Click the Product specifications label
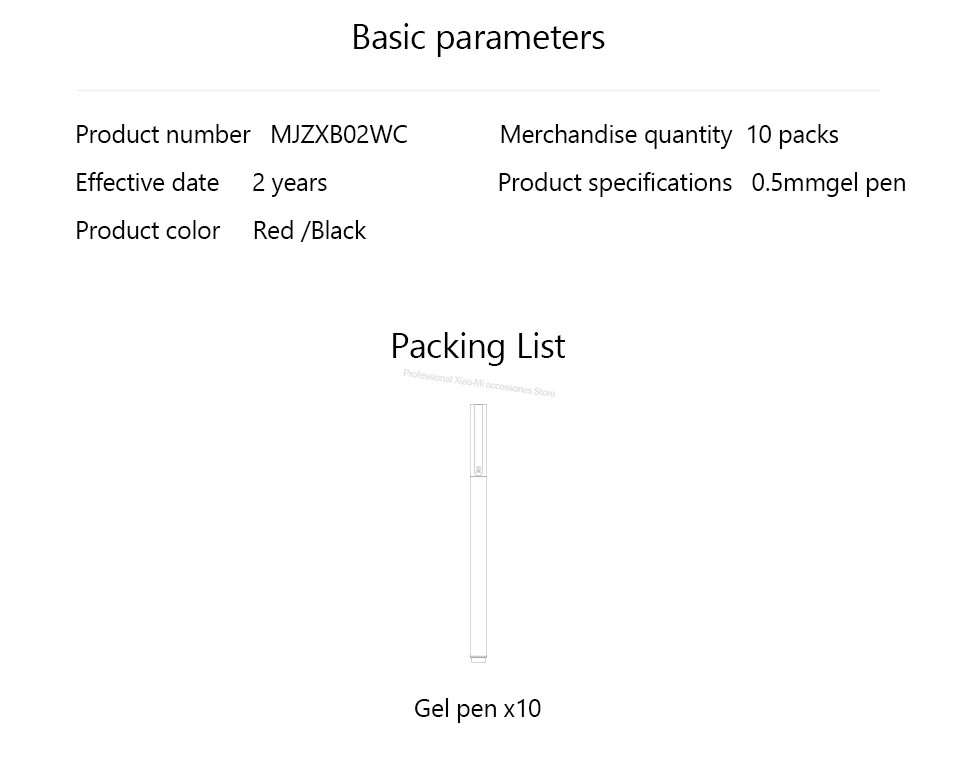The width and height of the screenshot is (958, 769). tap(614, 182)
